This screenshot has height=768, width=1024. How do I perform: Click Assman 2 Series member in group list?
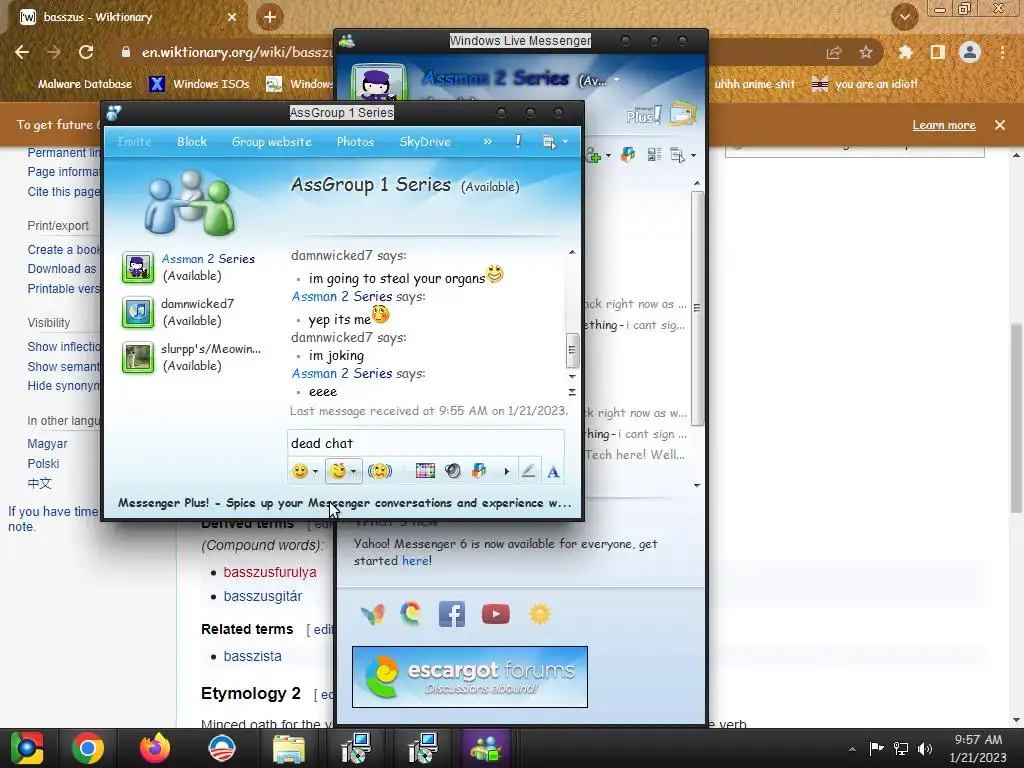[191, 267]
